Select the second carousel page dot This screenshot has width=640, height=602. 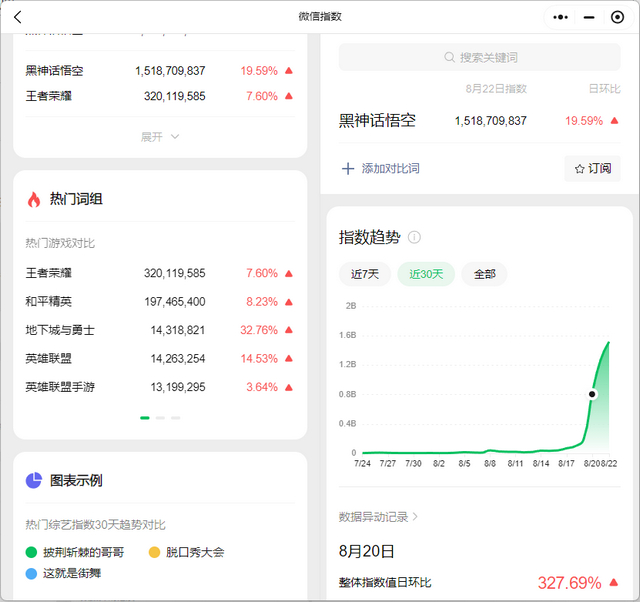(x=160, y=418)
